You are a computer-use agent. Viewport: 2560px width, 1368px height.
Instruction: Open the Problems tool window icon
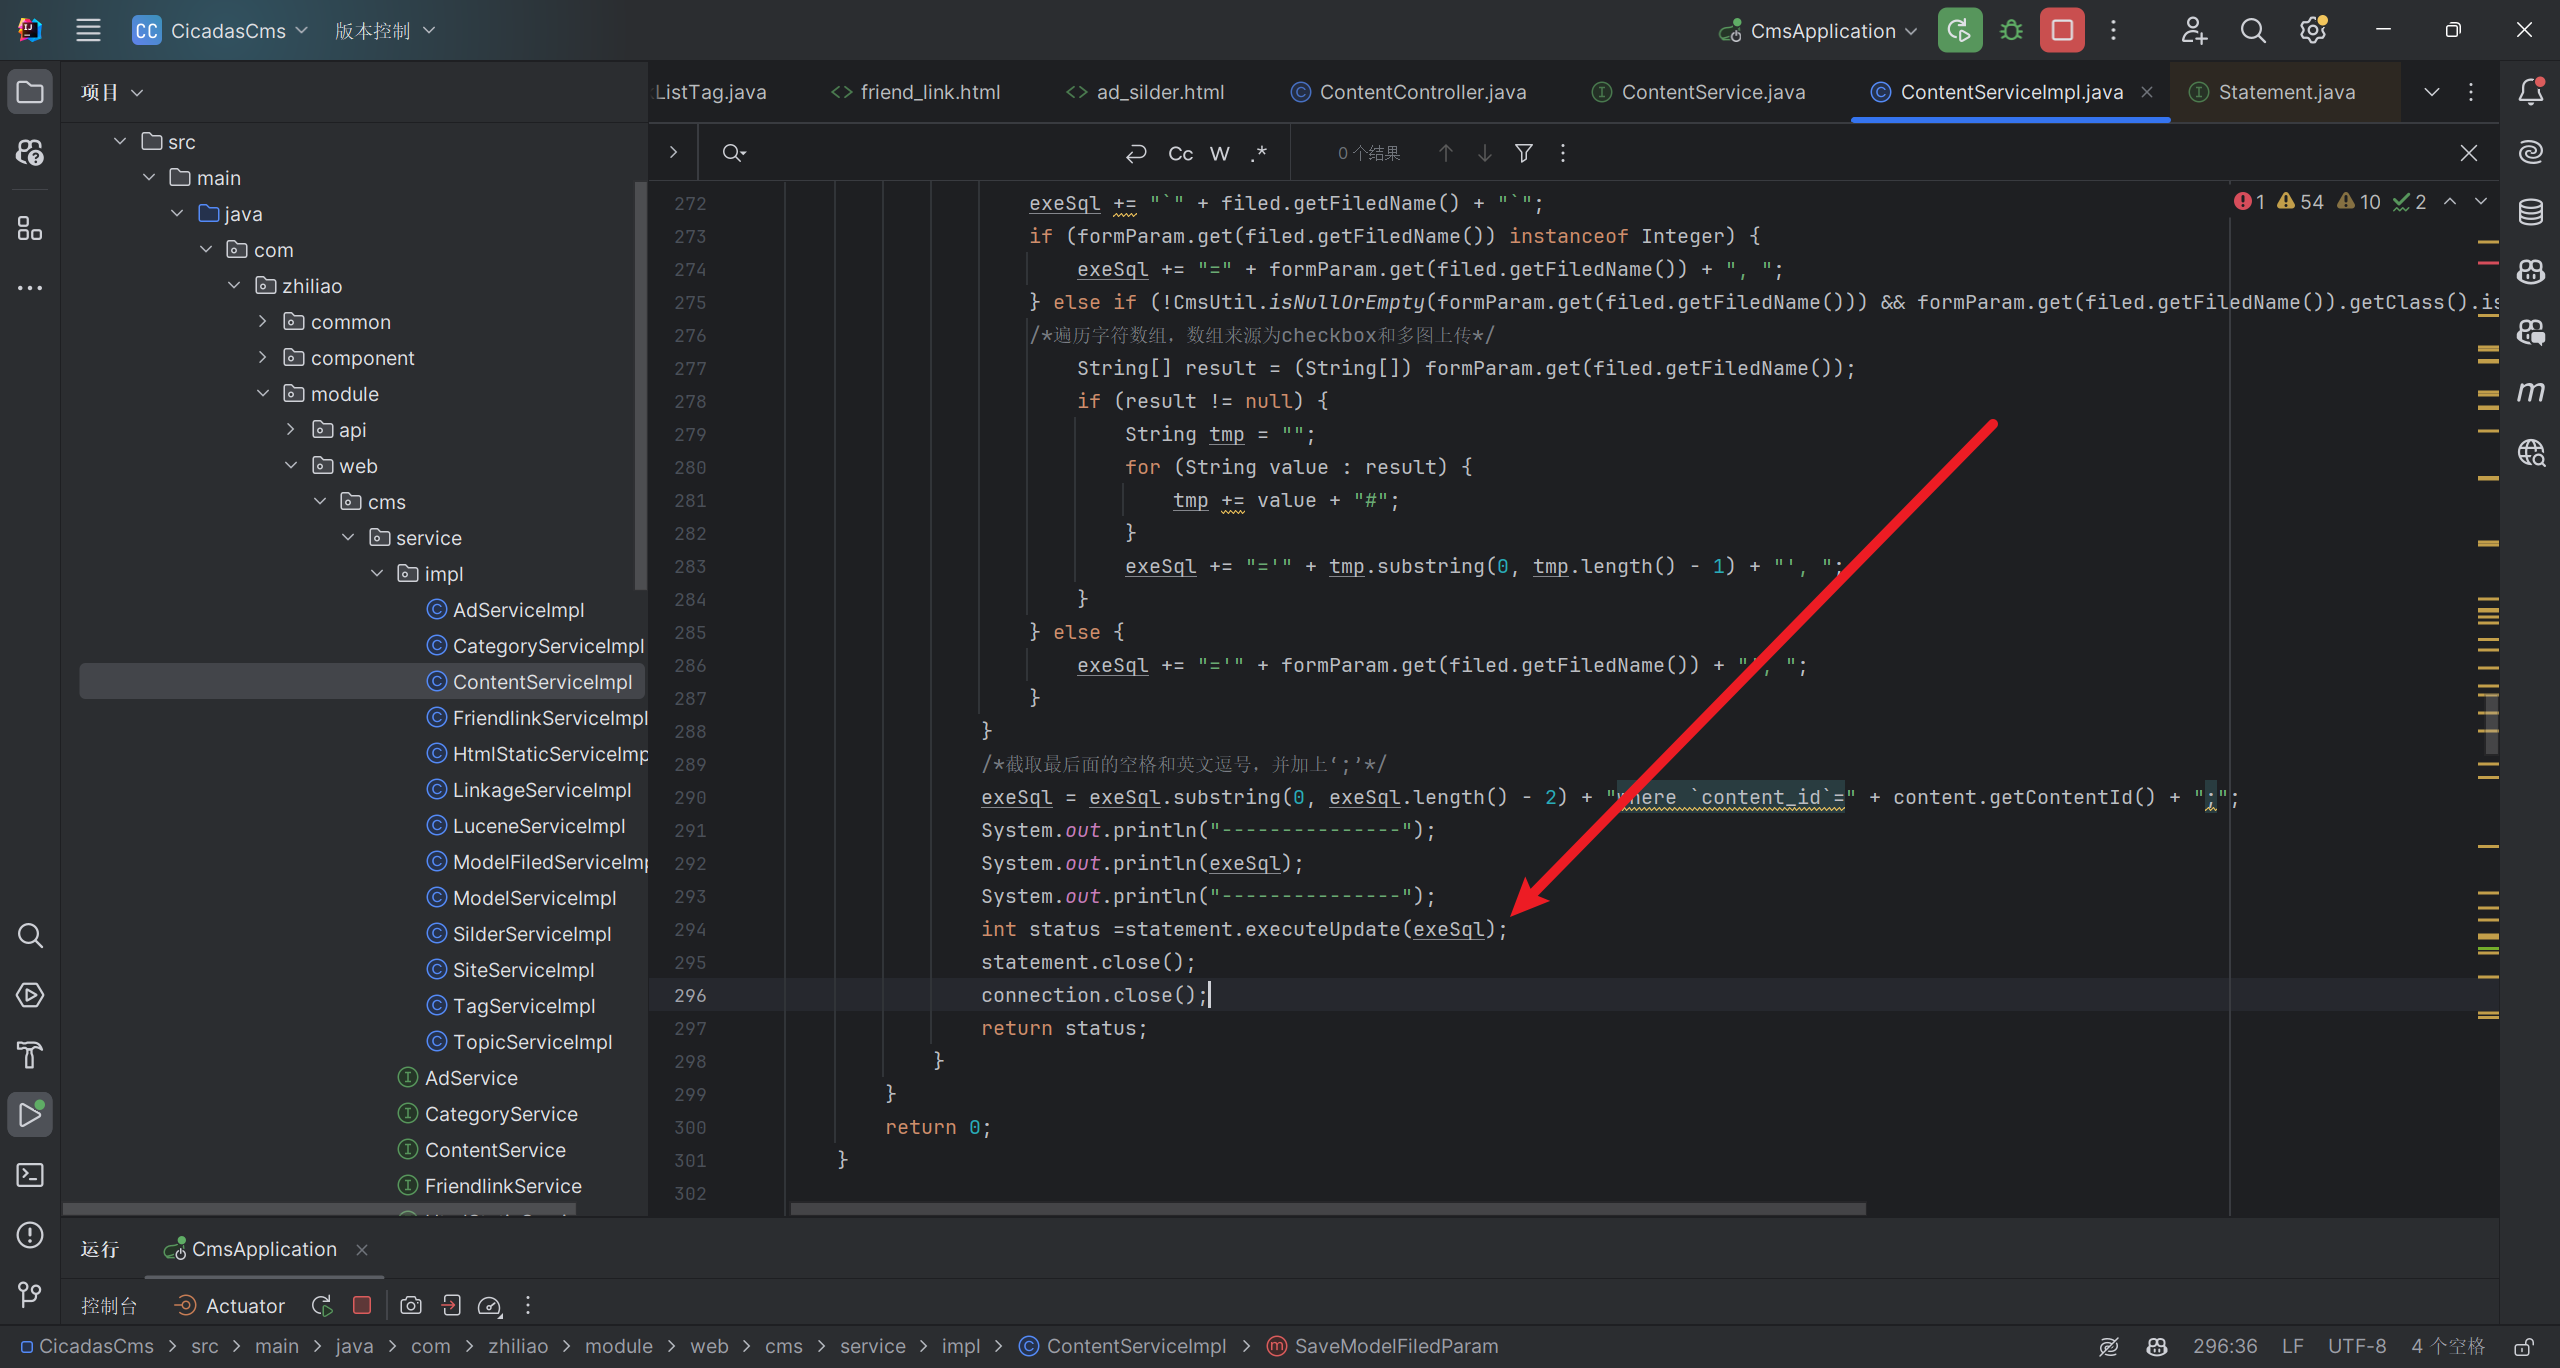point(30,1235)
